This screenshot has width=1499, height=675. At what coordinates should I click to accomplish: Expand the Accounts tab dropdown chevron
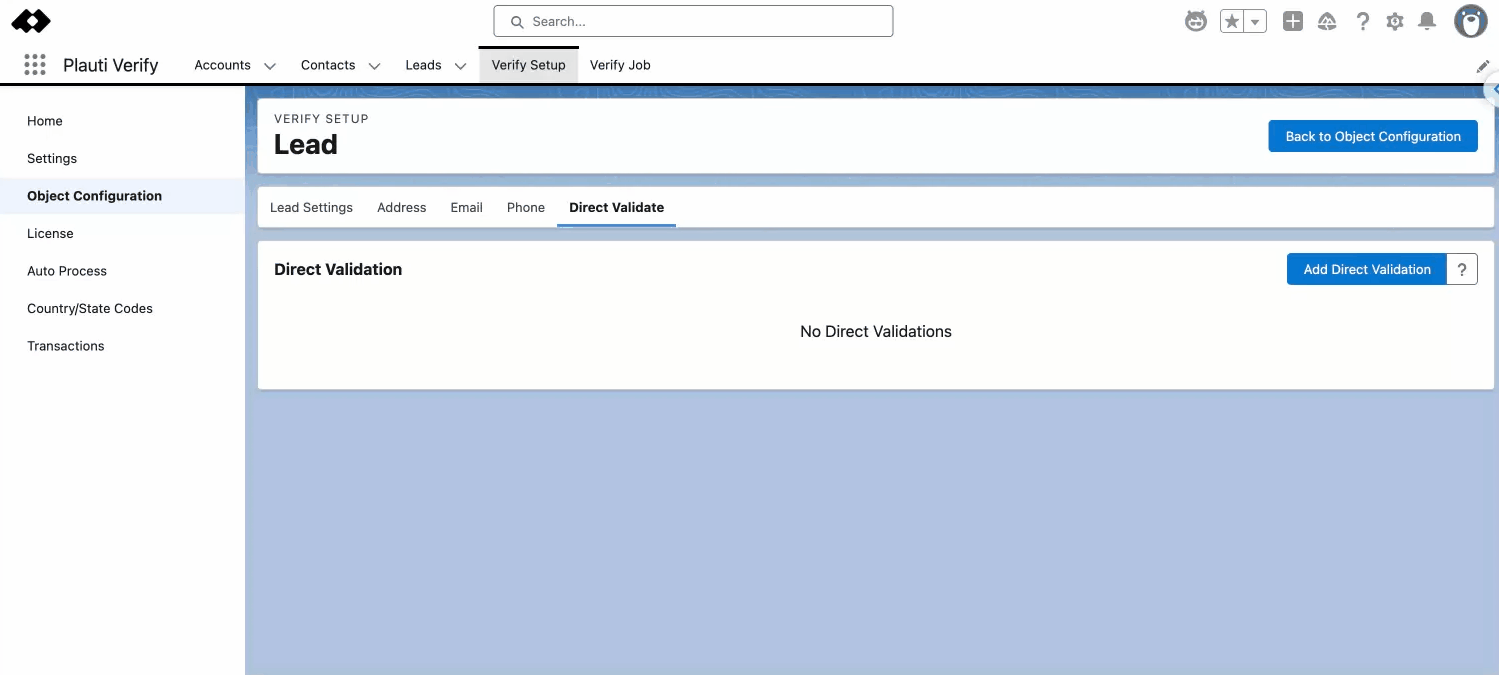point(270,66)
